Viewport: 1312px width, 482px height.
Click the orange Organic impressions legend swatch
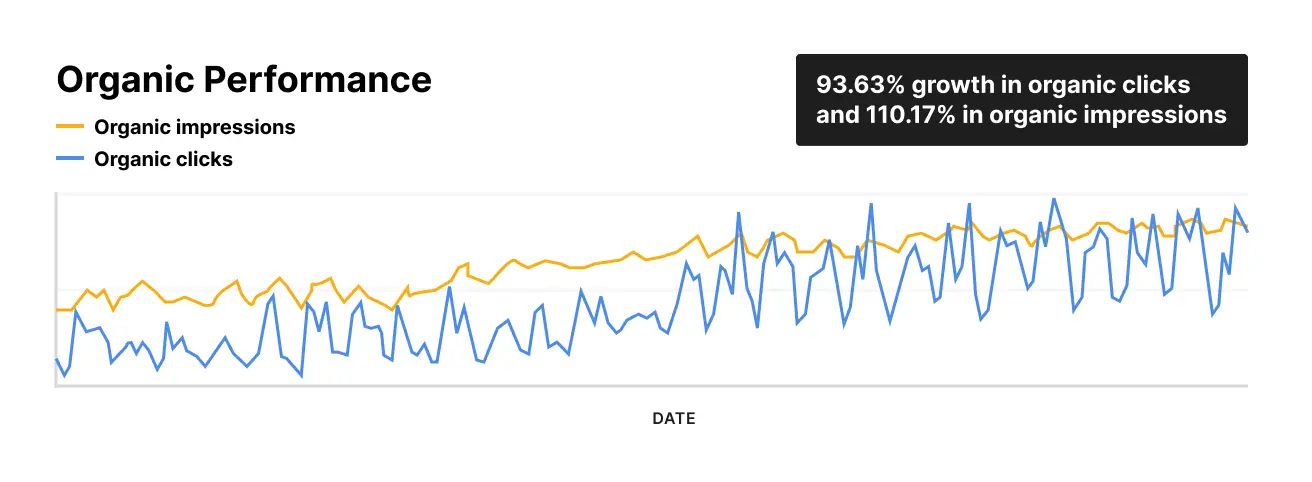click(70, 127)
